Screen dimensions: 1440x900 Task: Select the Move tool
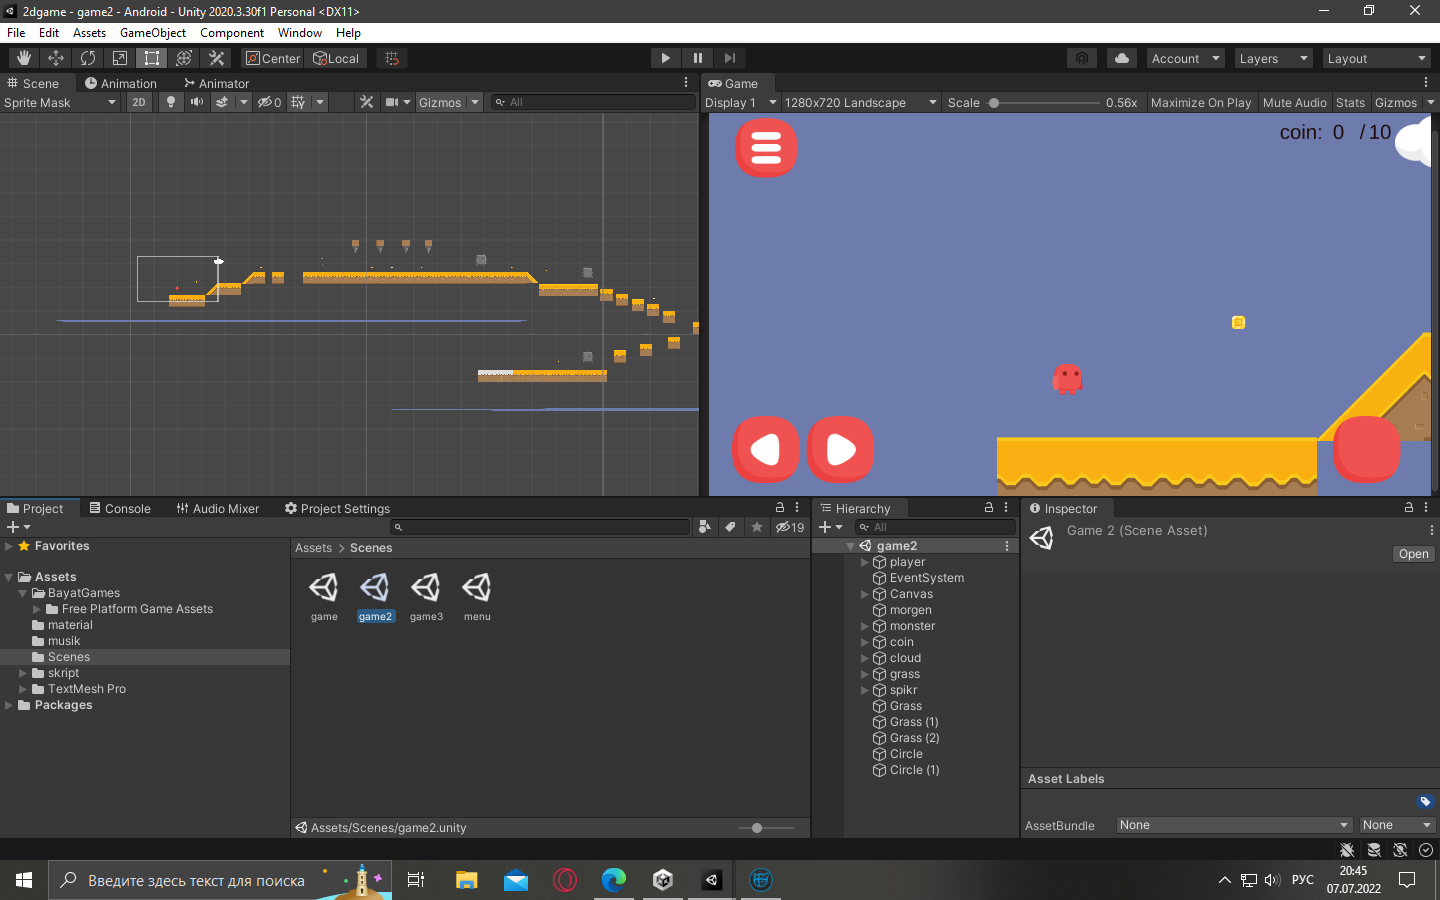pos(56,58)
